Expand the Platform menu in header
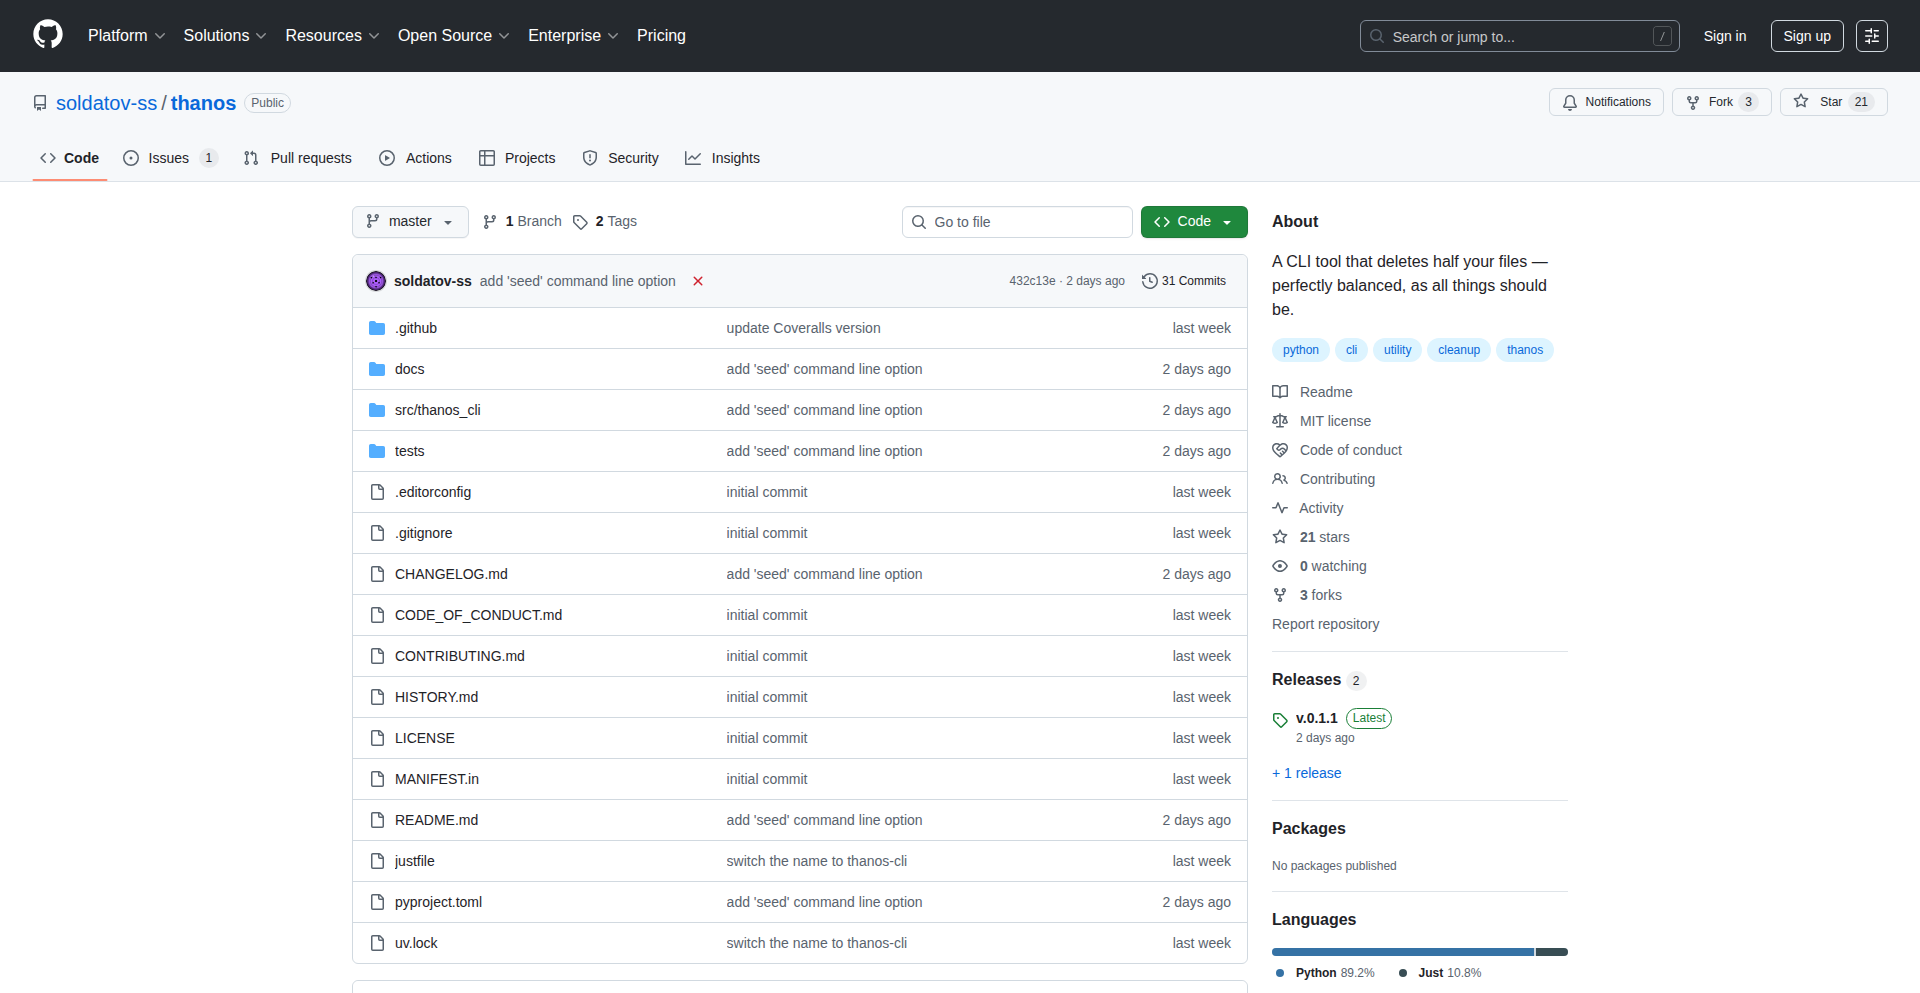Image resolution: width=1920 pixels, height=993 pixels. [x=126, y=36]
